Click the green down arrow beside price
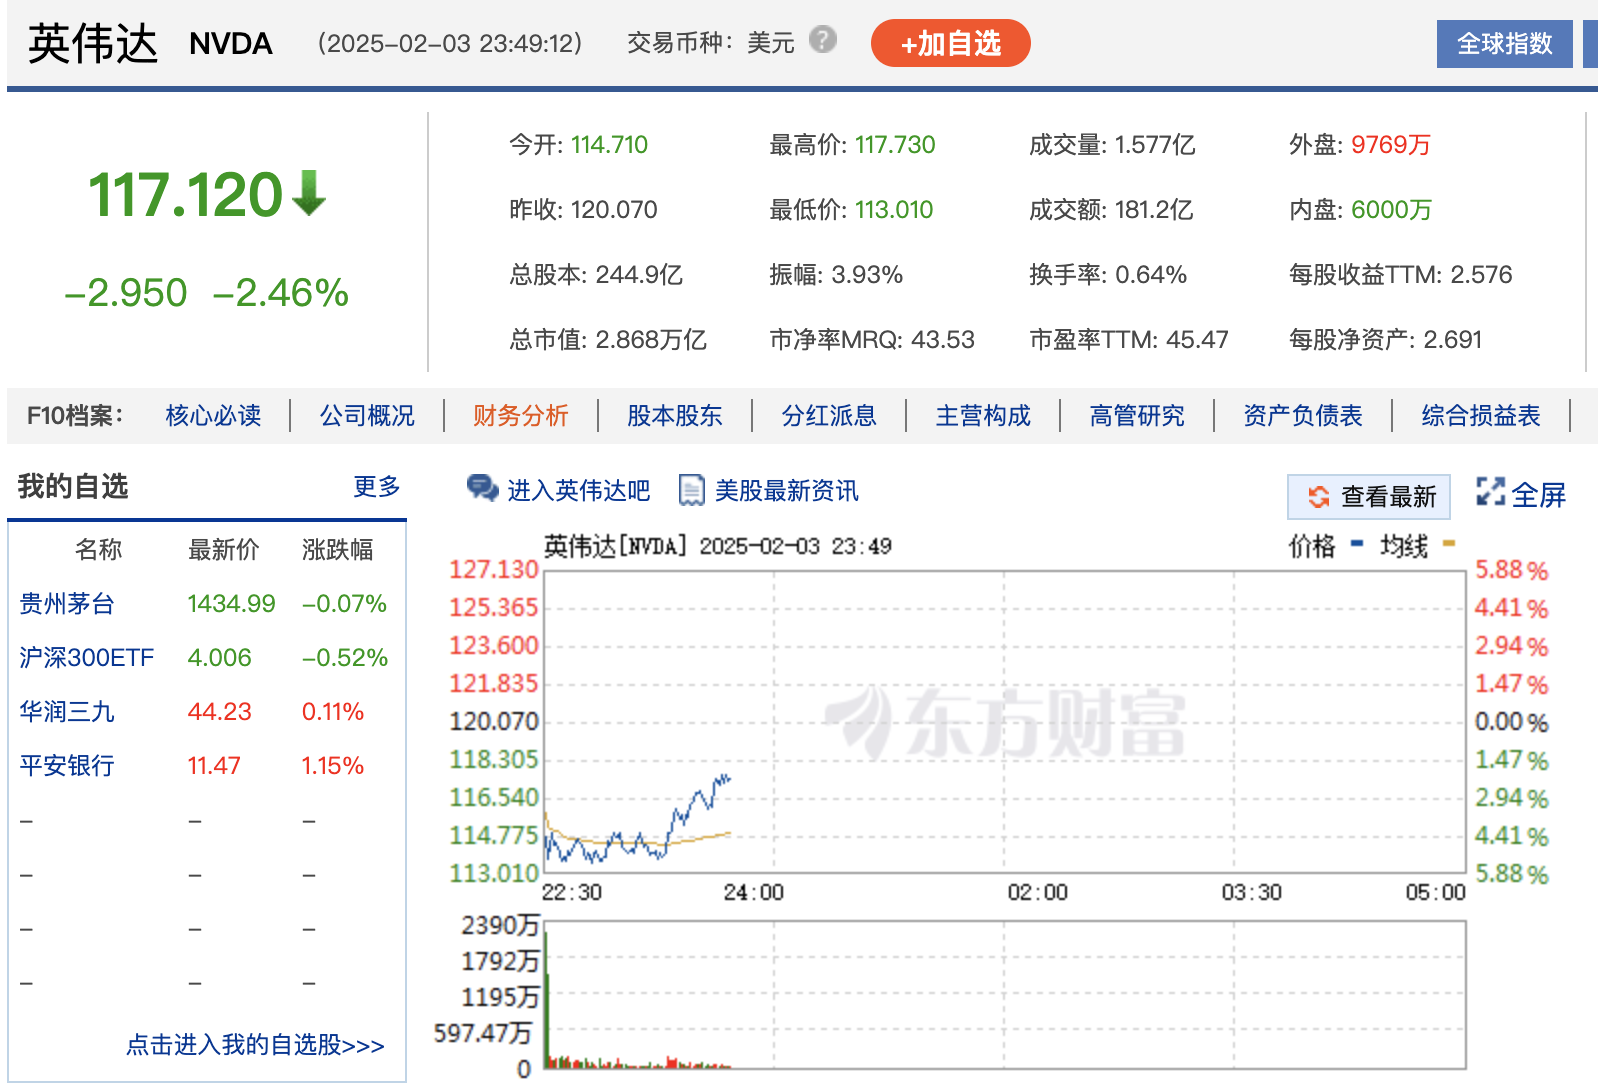The height and width of the screenshot is (1088, 1598). coord(309,193)
